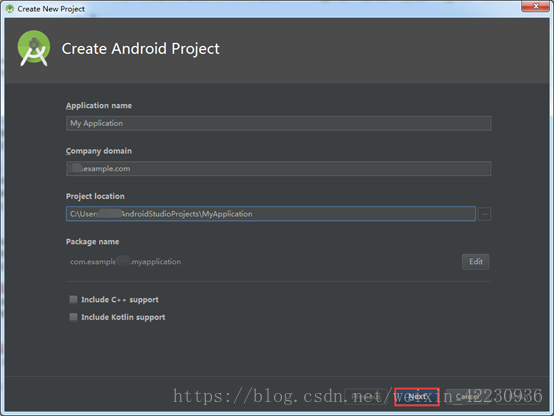This screenshot has height=416, width=554.
Task: Click the Application name input field
Action: tap(278, 123)
